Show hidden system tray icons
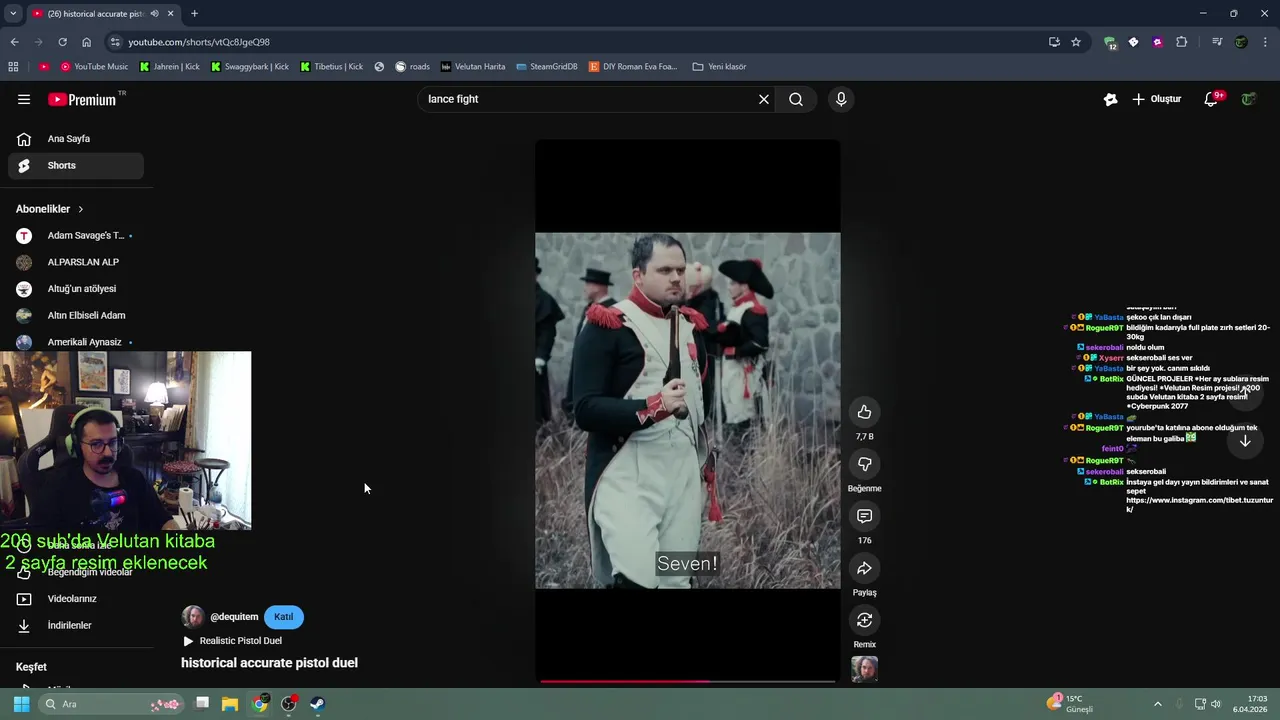1280x720 pixels. coord(1158,704)
